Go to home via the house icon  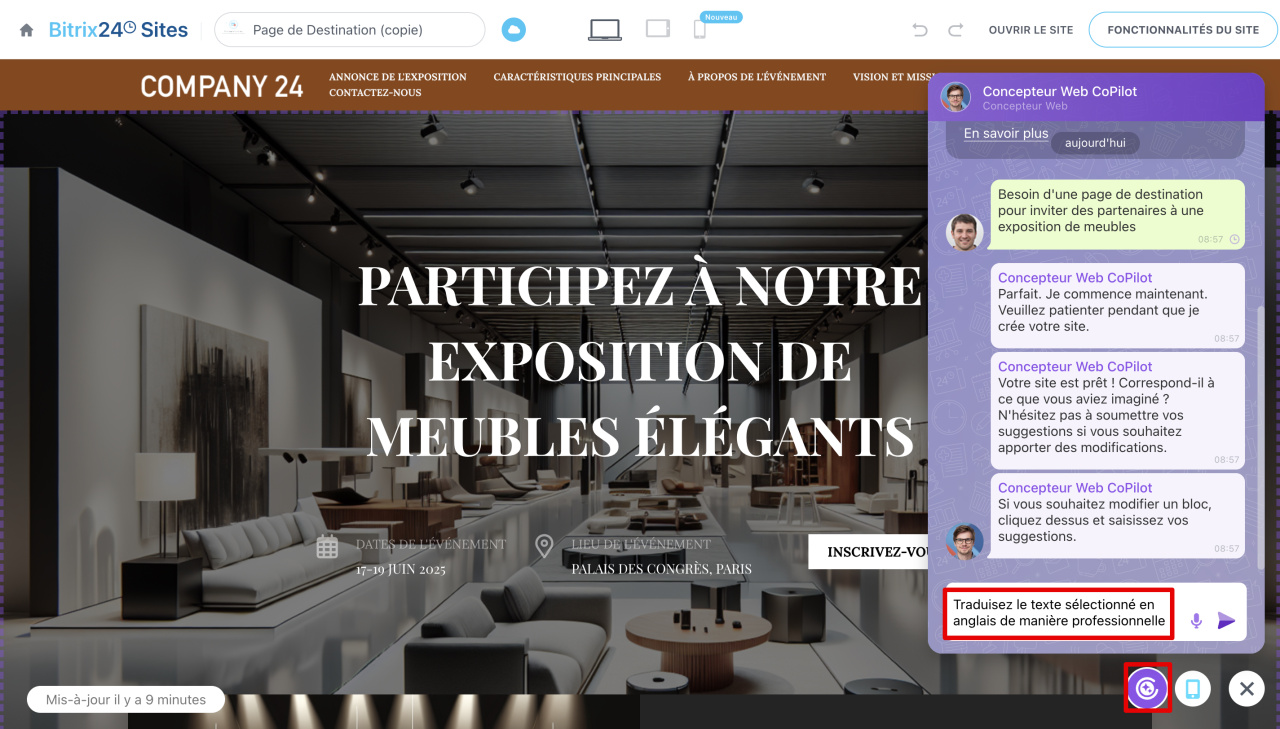(26, 30)
